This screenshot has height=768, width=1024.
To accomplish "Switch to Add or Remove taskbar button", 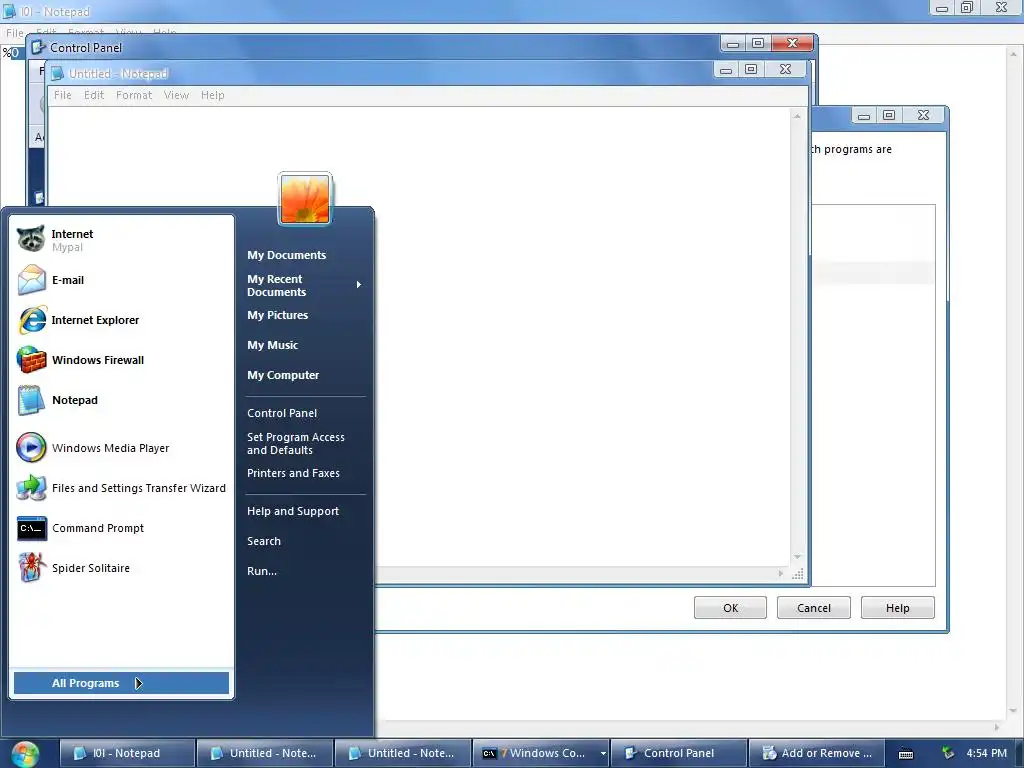I will [x=816, y=753].
